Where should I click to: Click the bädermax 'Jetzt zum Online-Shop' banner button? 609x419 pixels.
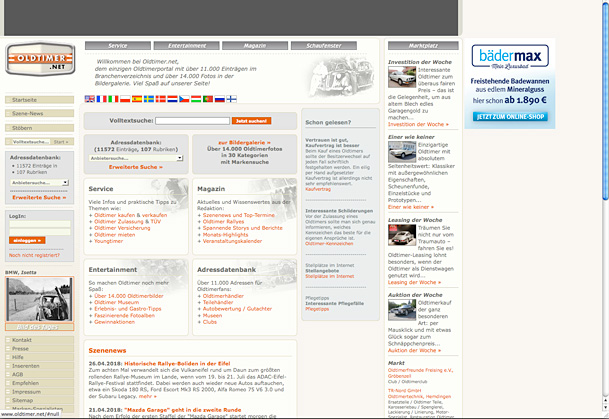click(510, 117)
